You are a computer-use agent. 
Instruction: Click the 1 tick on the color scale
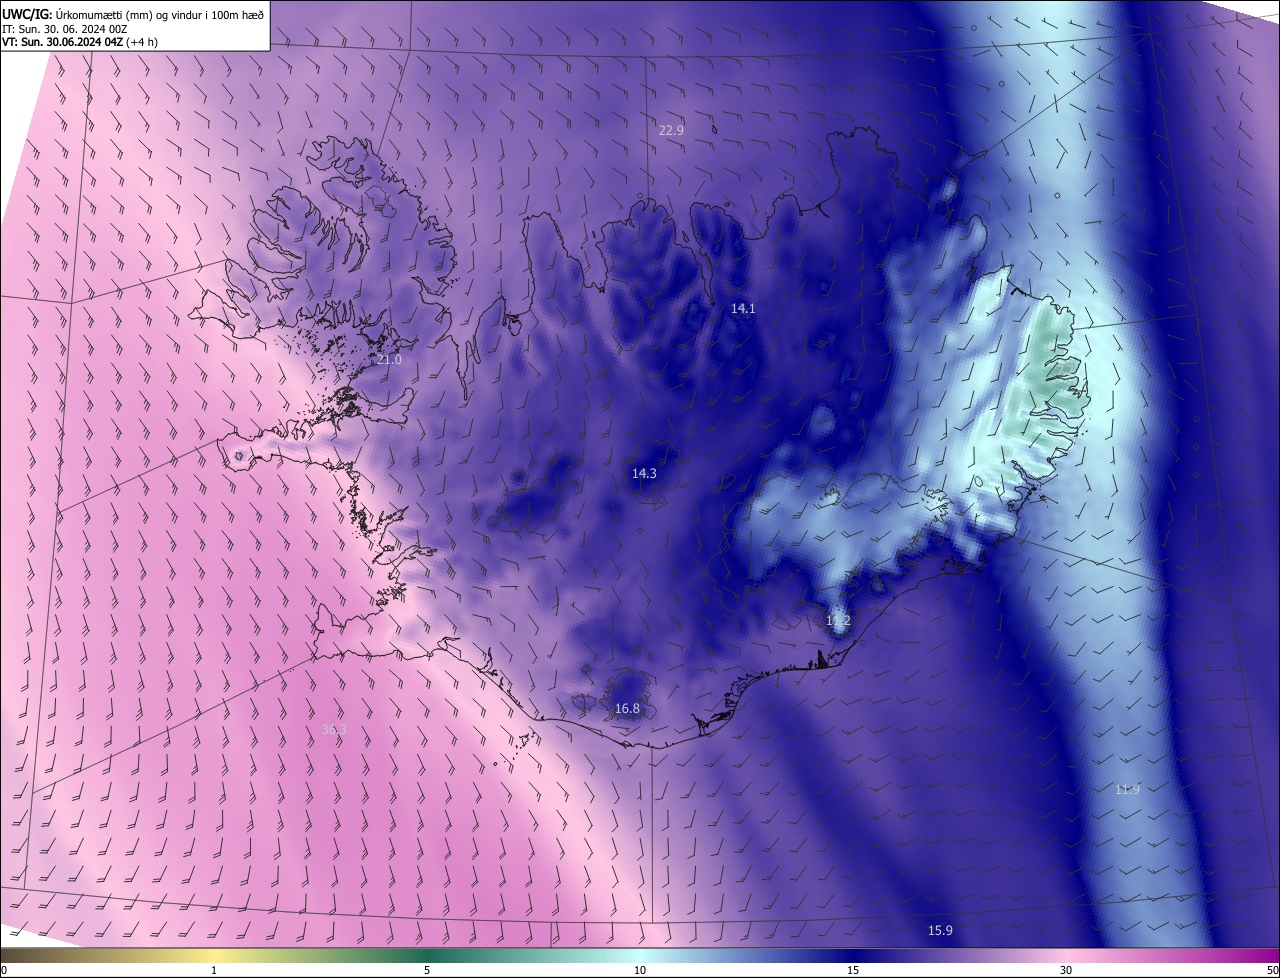pyautogui.click(x=214, y=970)
